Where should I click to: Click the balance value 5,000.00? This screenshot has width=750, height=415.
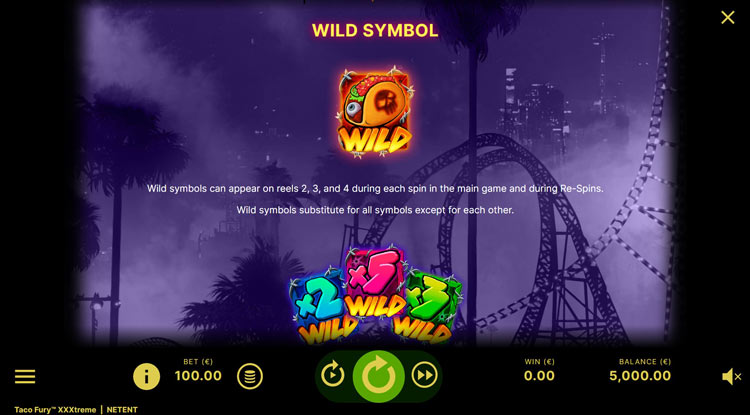(x=640, y=376)
